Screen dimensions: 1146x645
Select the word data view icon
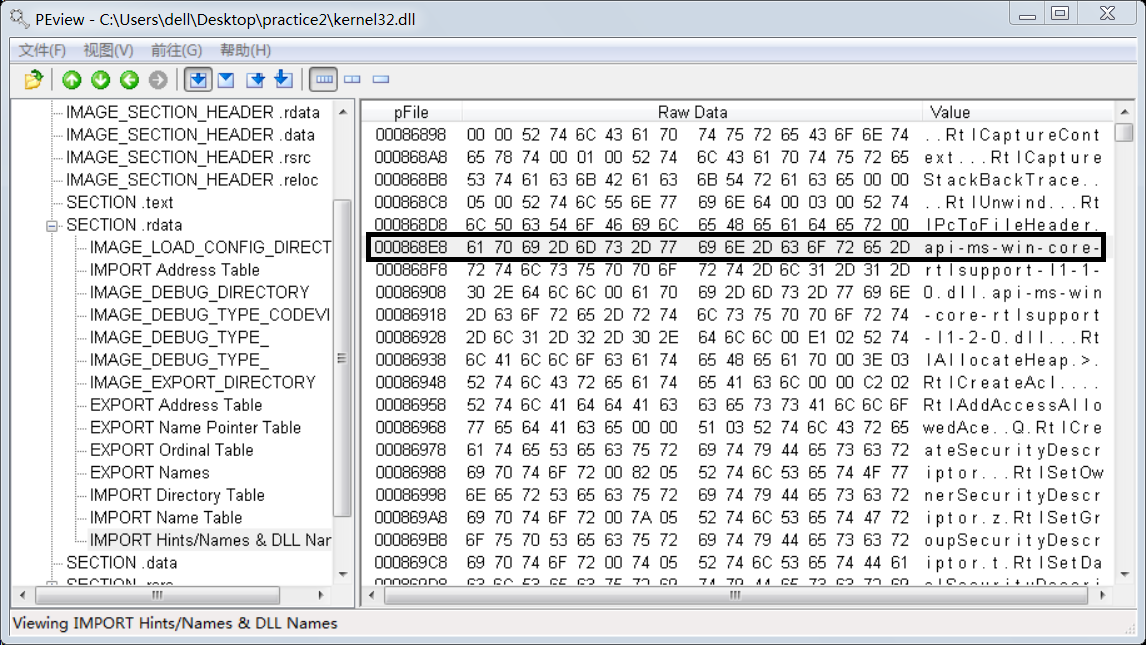225,81
